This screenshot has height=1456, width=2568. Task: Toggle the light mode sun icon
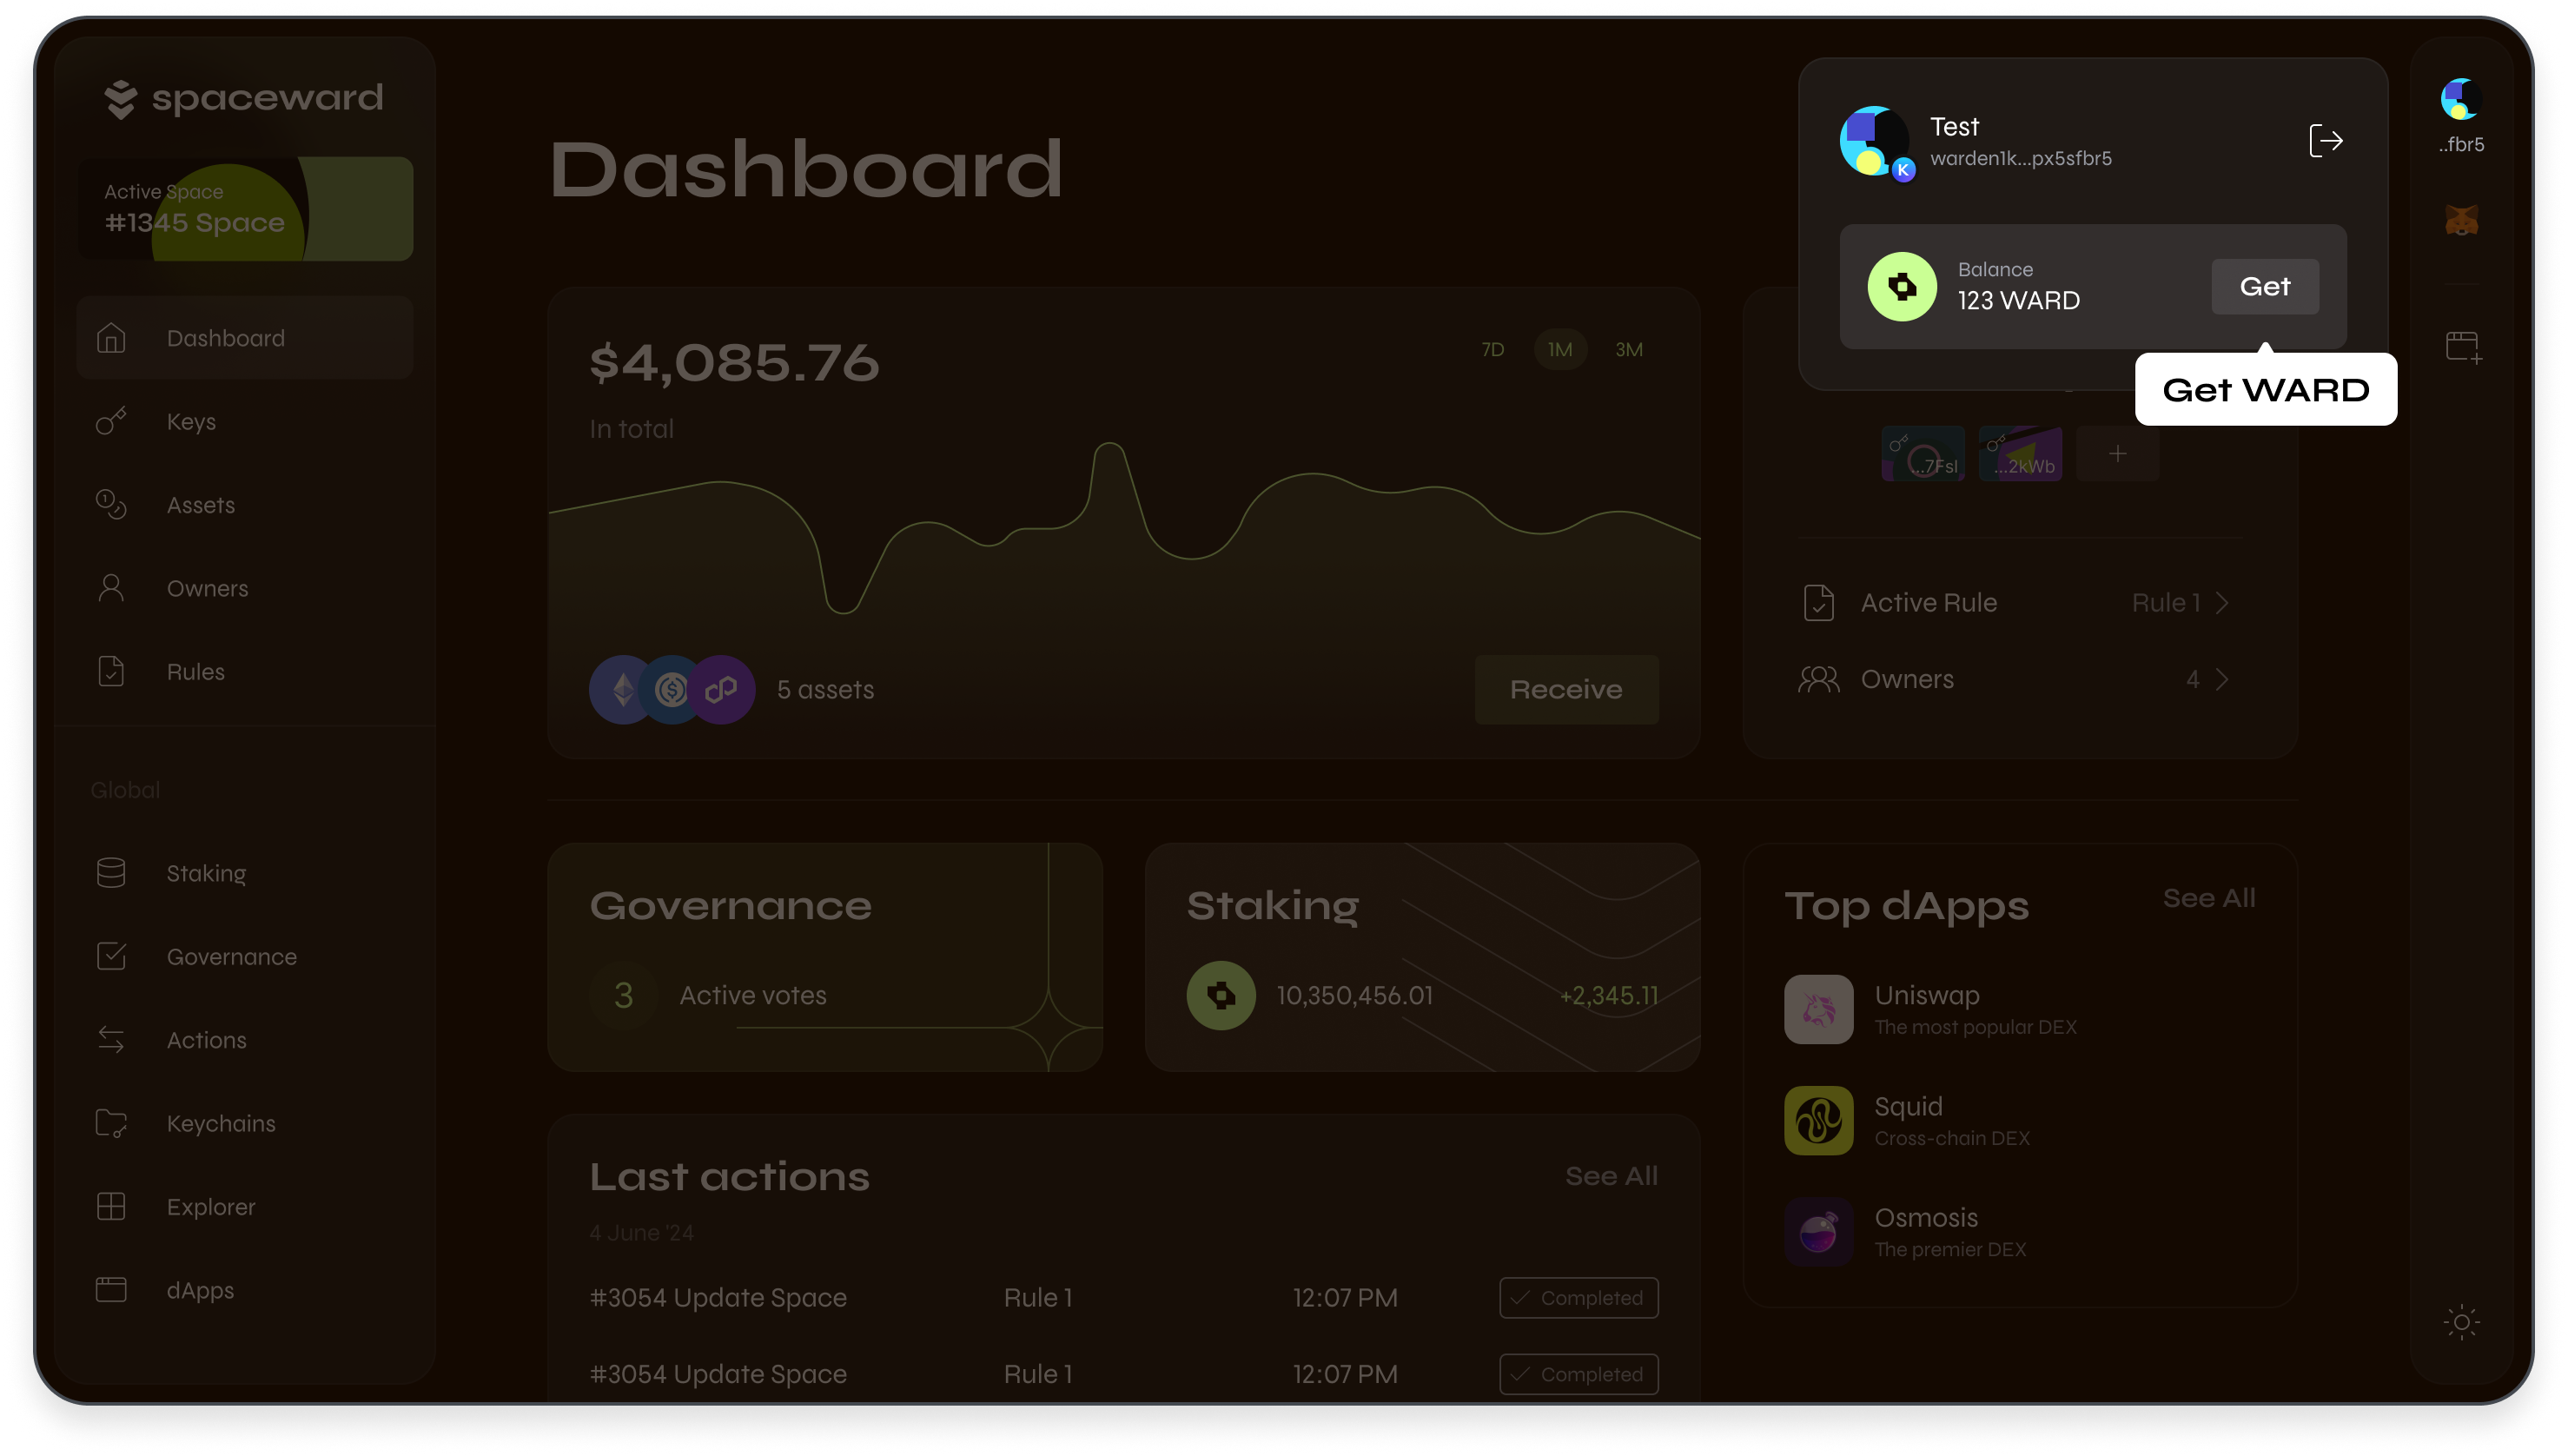pyautogui.click(x=2461, y=1322)
